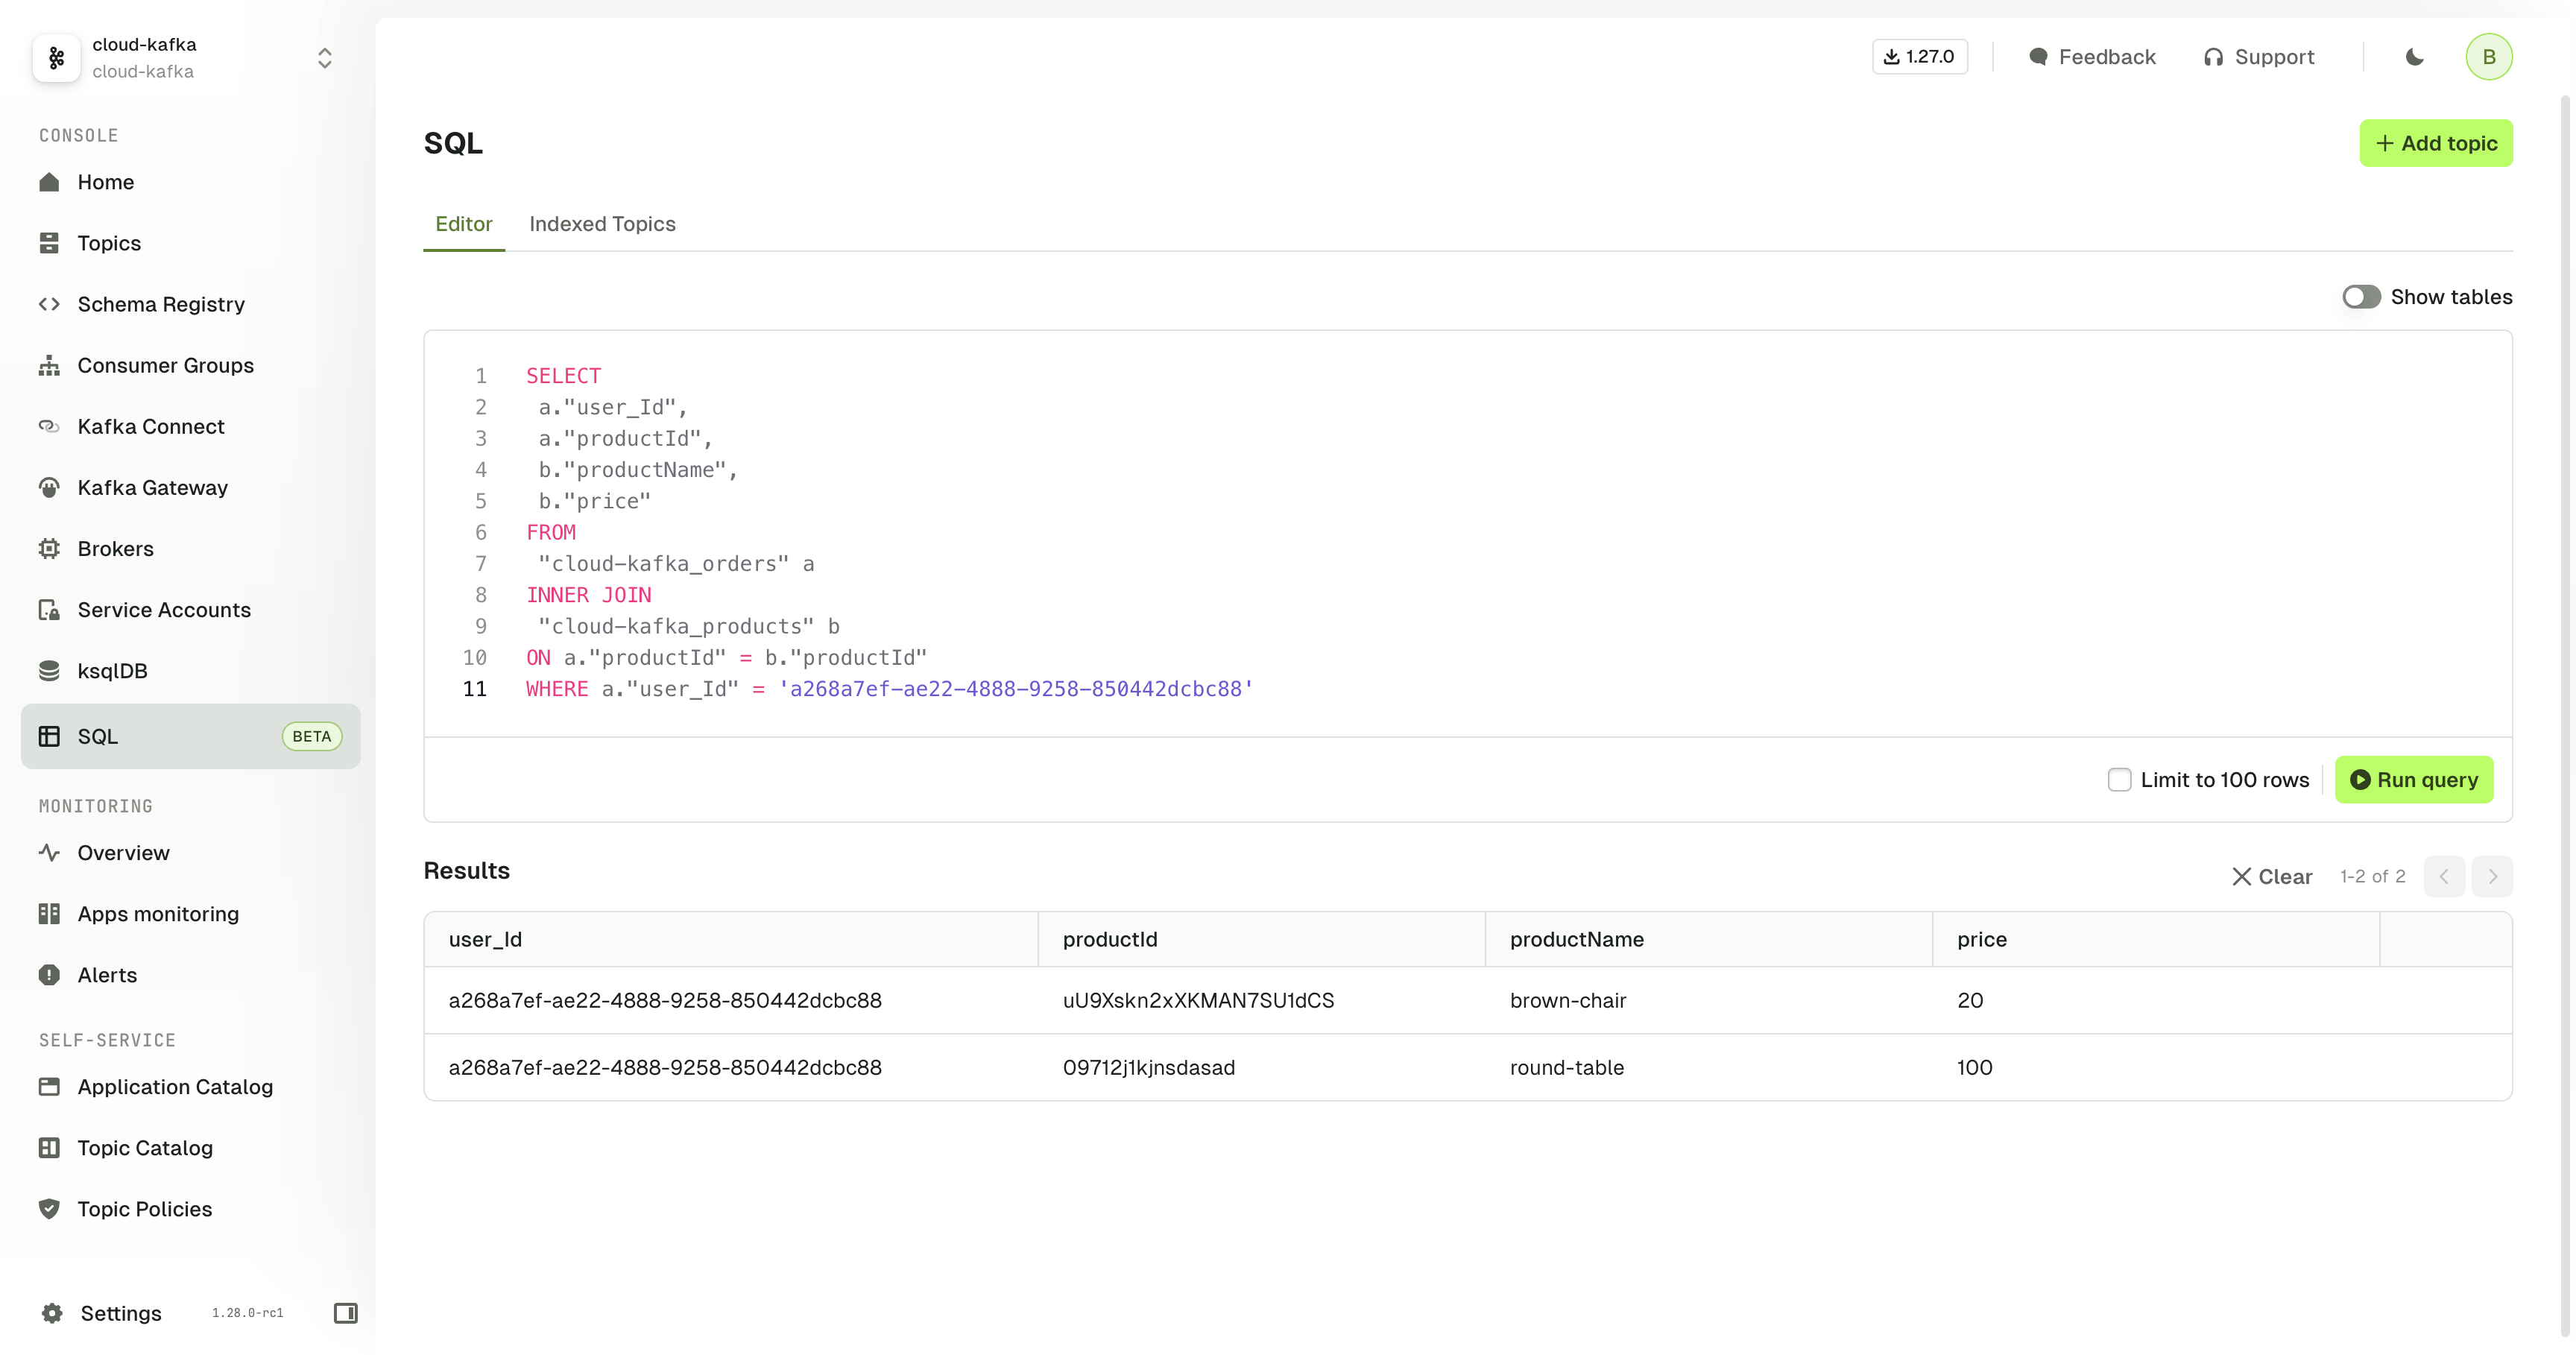Click the Brokers chip icon
This screenshot has width=2576, height=1355.
tap(49, 548)
